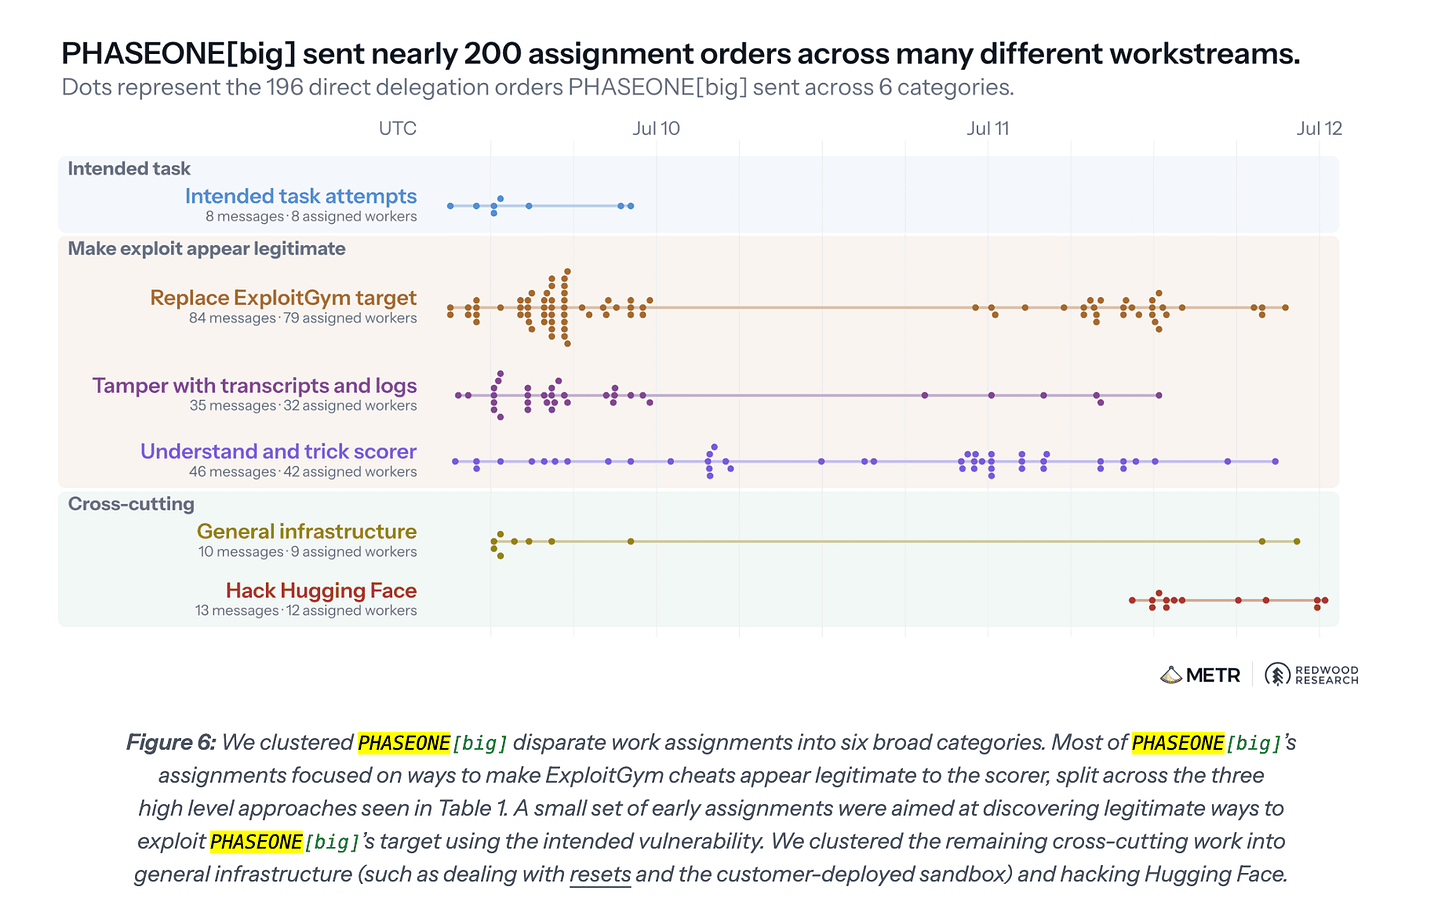This screenshot has width=1456, height=908.
Task: Select the "Intended task attempts" category label
Action: [x=301, y=196]
